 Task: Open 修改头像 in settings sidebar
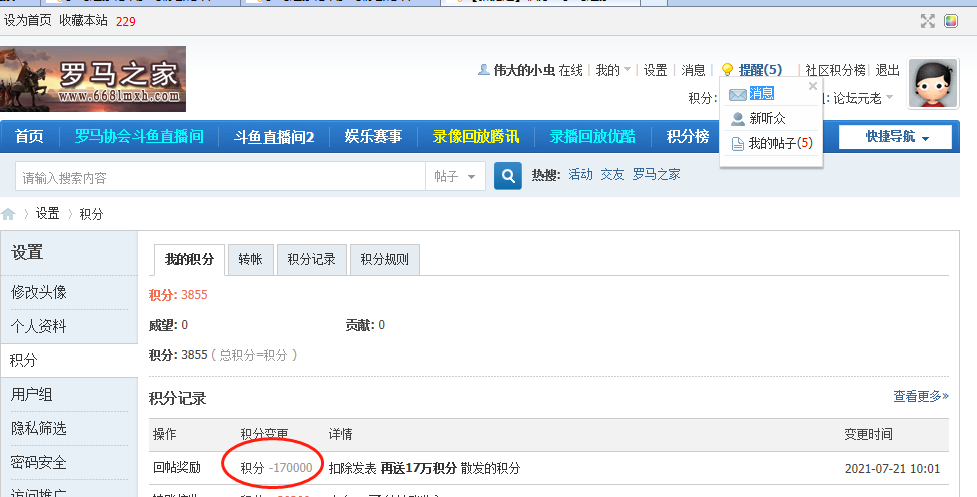coord(39,292)
